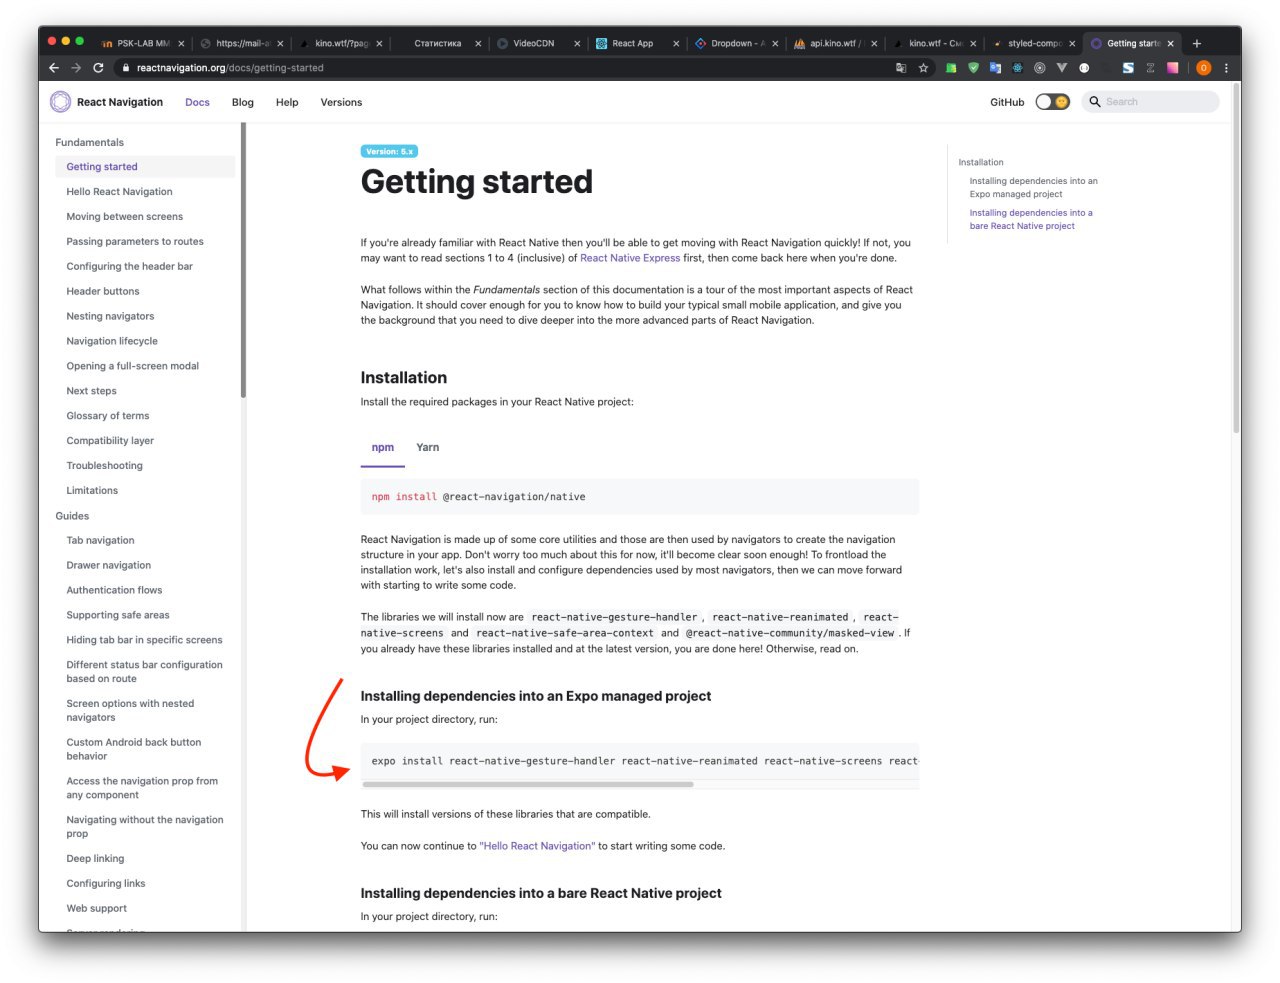
Task: Open Tab navigation guide
Action: (x=100, y=541)
